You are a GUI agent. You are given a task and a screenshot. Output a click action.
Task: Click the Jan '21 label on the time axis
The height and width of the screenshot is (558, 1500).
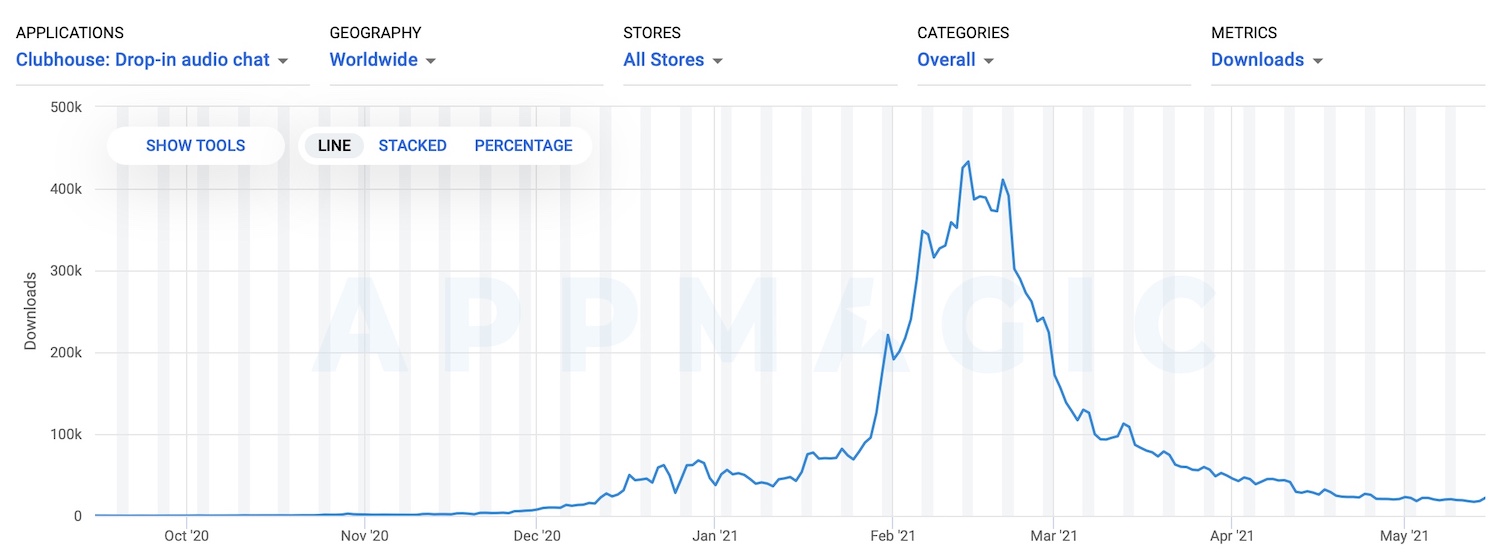pos(716,536)
